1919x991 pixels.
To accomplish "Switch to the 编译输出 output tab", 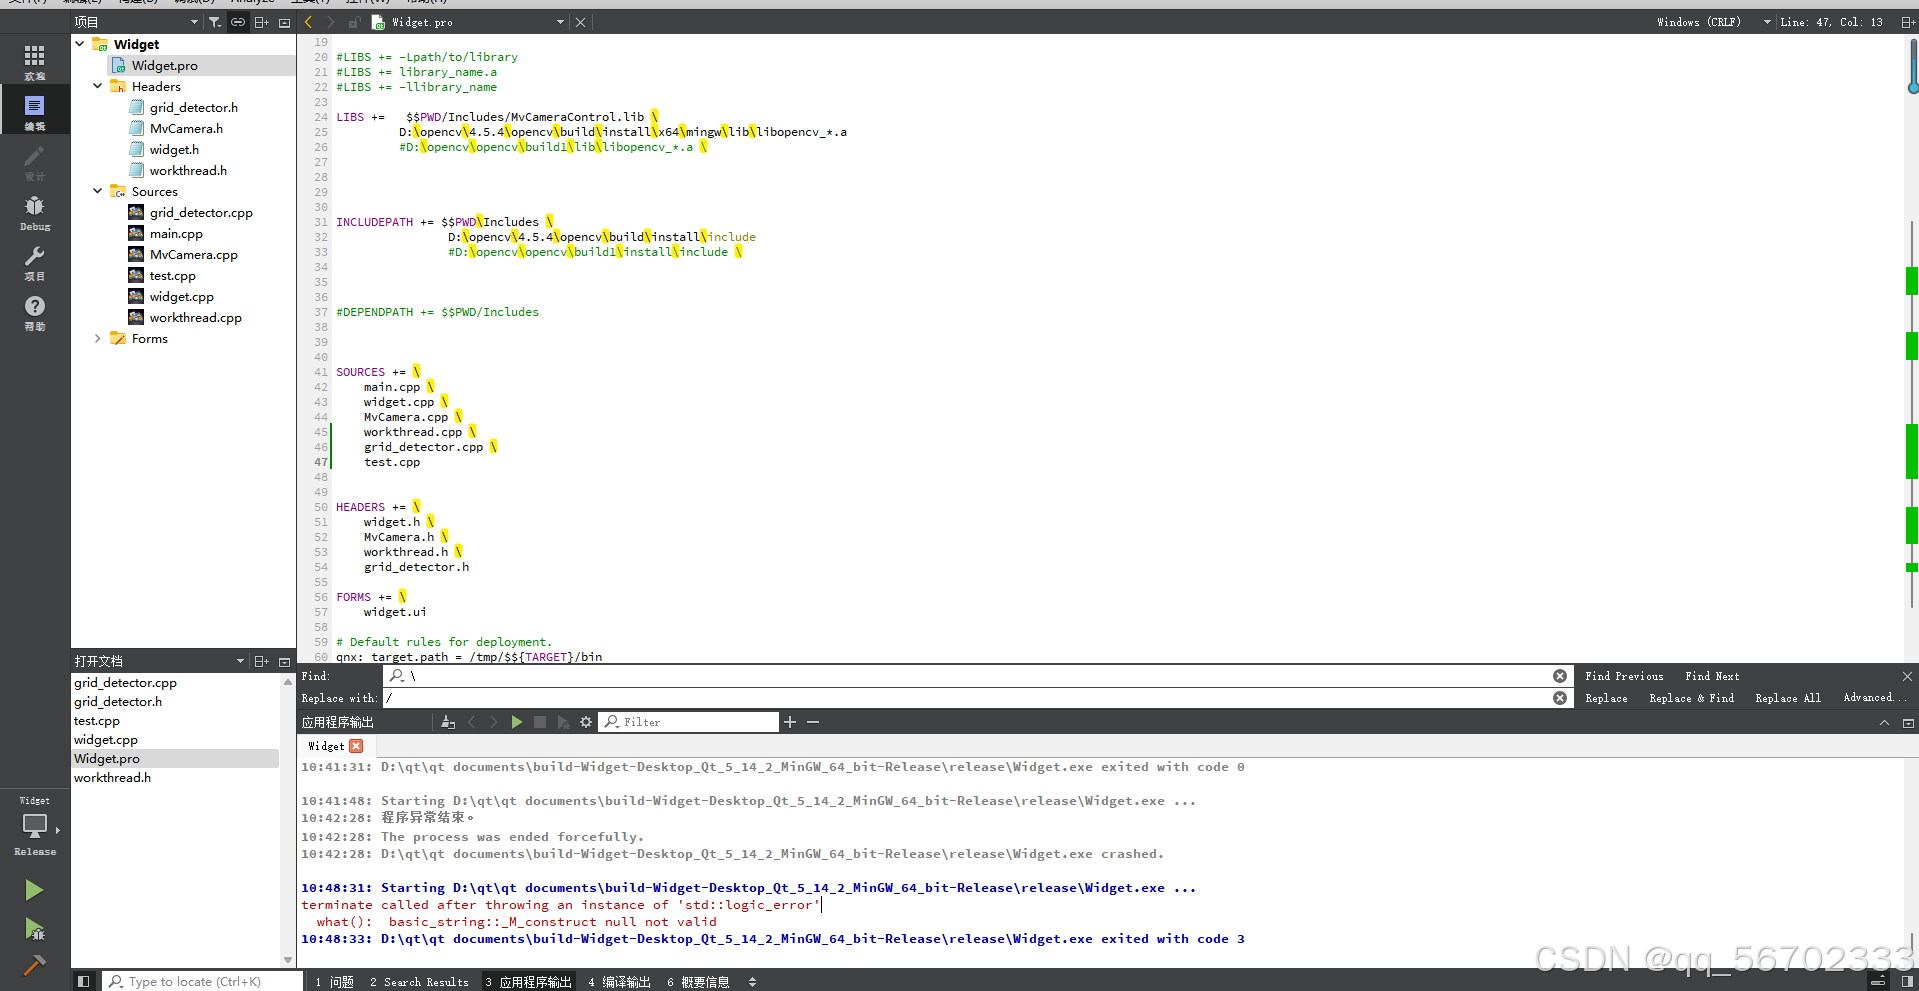I will [618, 981].
